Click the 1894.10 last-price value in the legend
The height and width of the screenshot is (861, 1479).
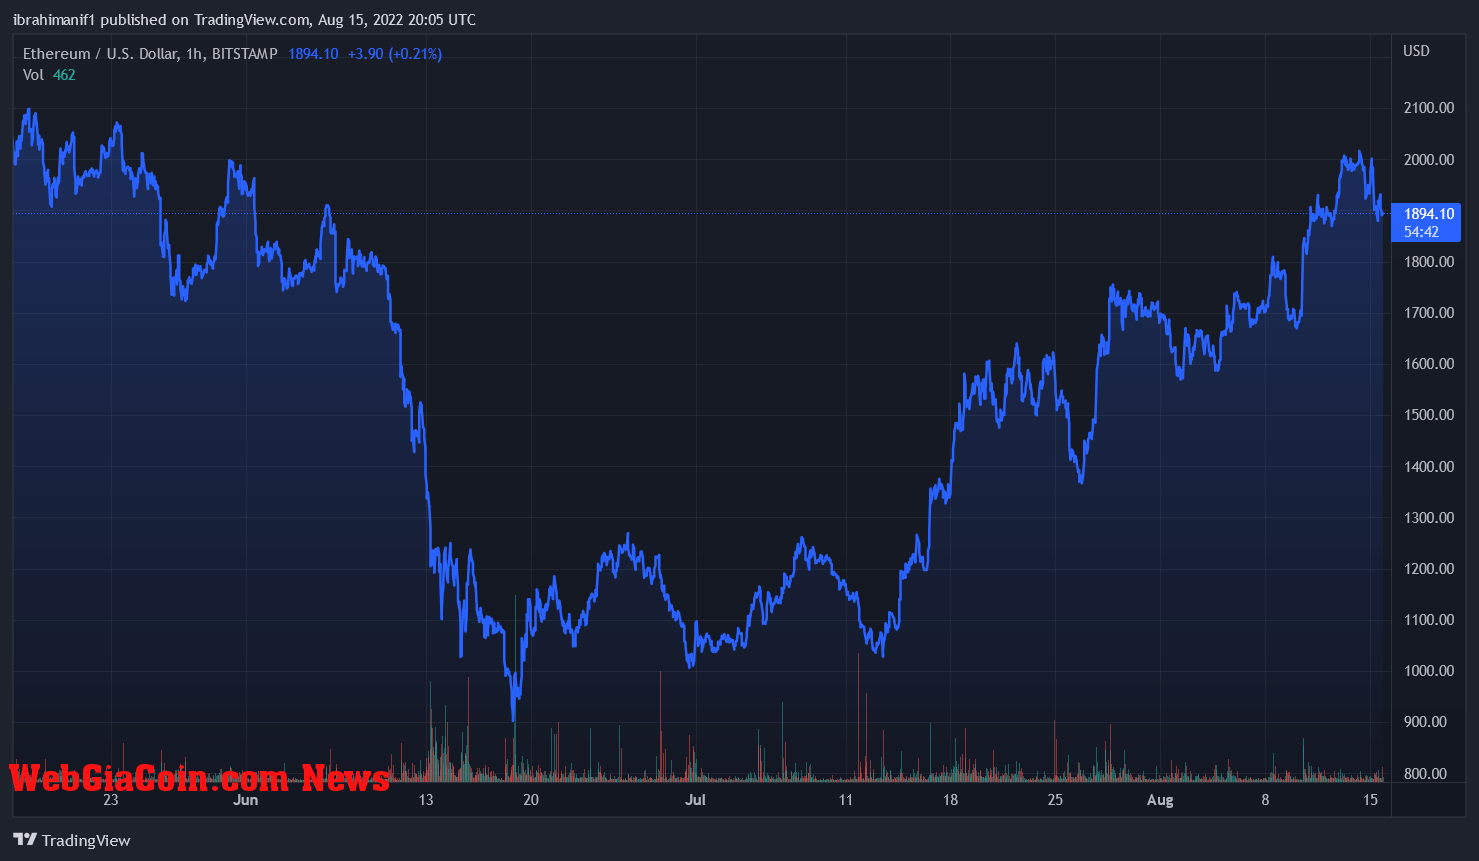point(313,54)
